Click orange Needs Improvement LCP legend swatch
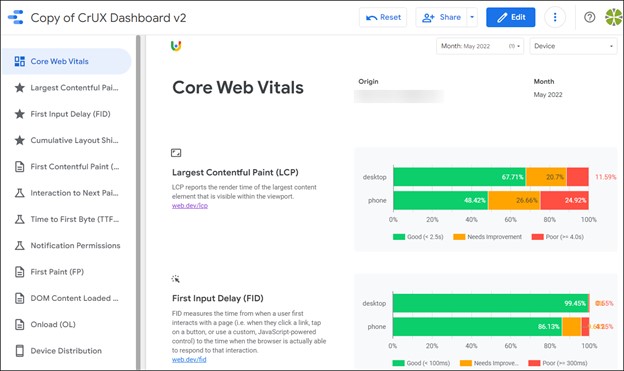 tap(459, 237)
